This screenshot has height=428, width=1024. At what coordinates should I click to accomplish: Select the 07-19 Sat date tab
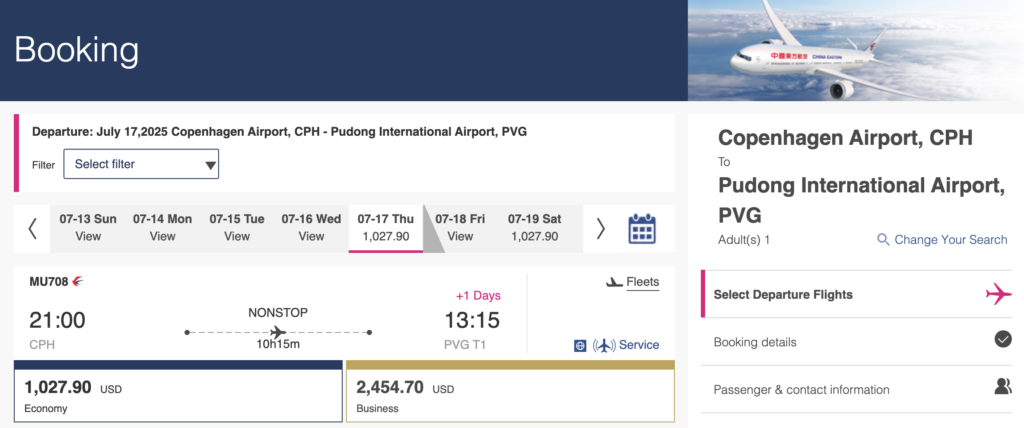534,228
